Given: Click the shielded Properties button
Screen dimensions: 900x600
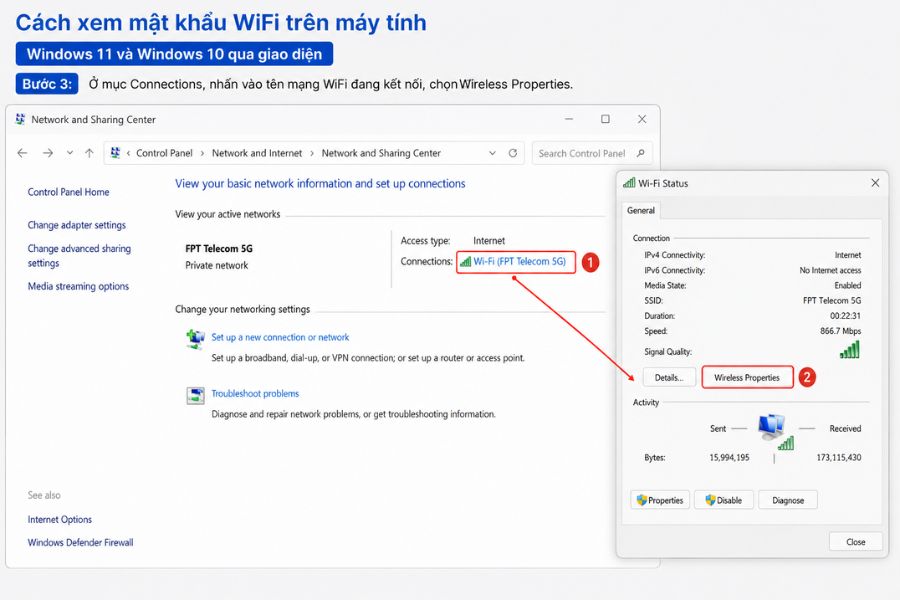Looking at the screenshot, I should pyautogui.click(x=660, y=500).
